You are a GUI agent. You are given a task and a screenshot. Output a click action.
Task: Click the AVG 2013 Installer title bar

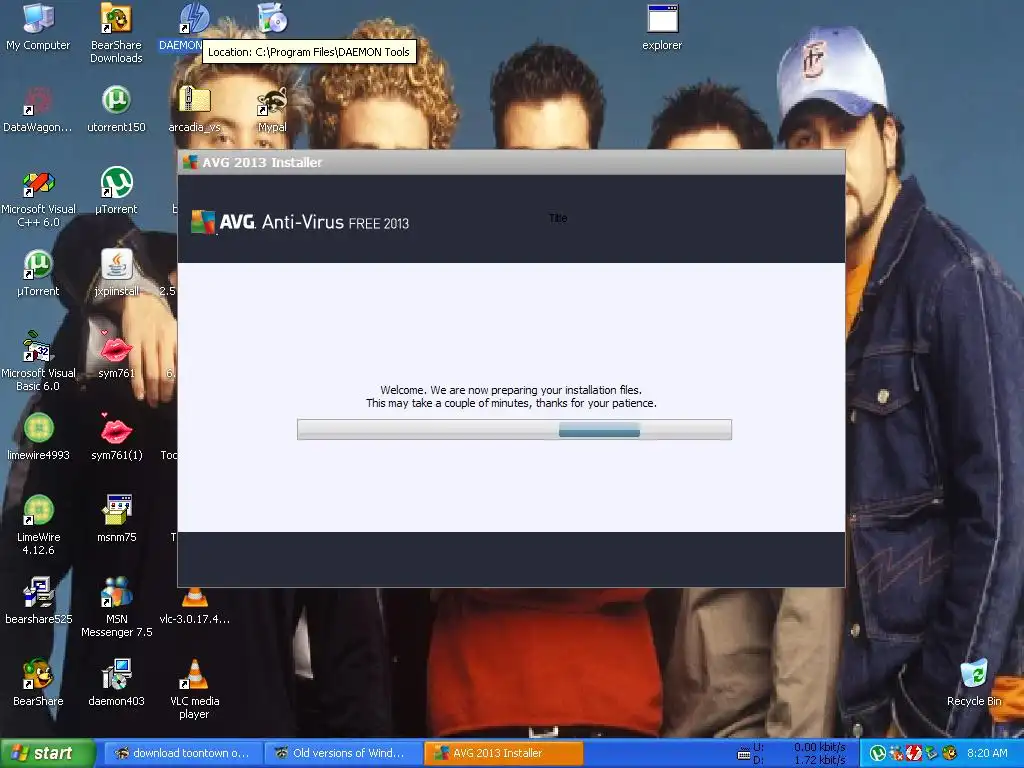(511, 162)
